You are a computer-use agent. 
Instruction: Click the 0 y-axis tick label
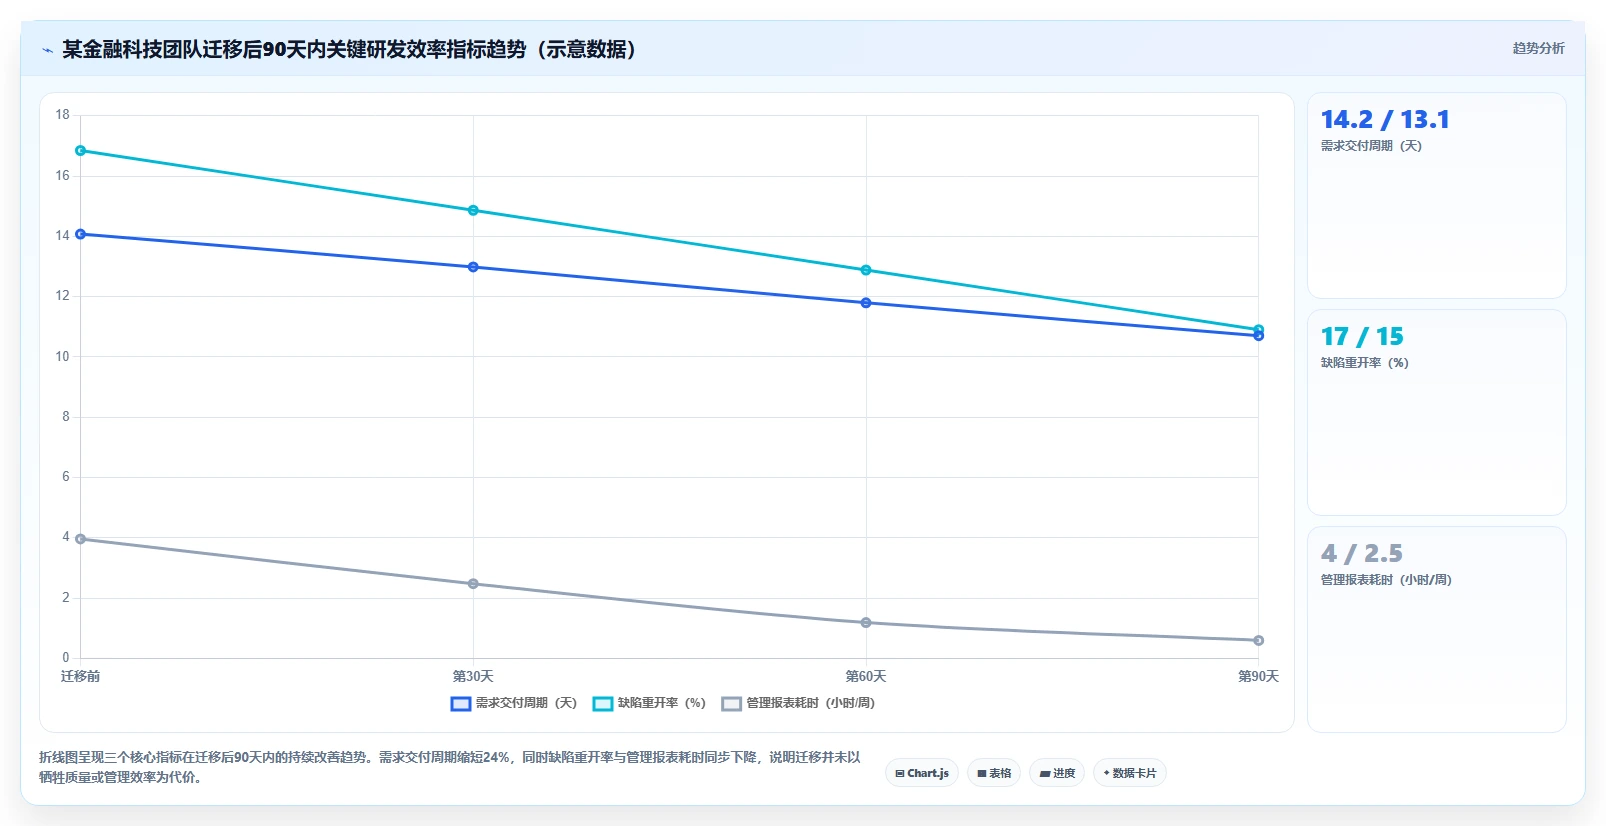pyautogui.click(x=66, y=658)
